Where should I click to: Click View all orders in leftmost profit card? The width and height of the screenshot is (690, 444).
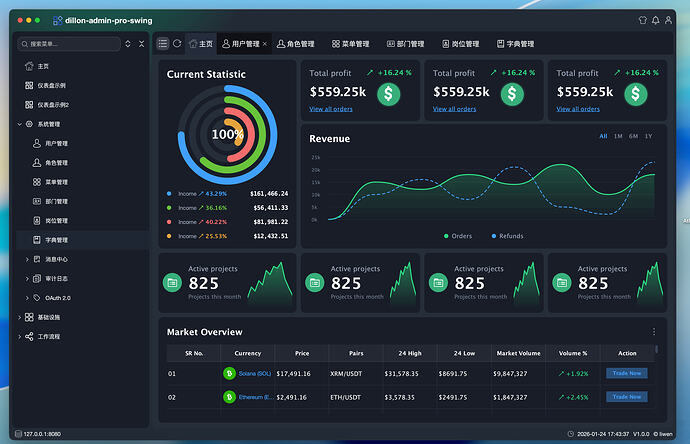point(331,109)
